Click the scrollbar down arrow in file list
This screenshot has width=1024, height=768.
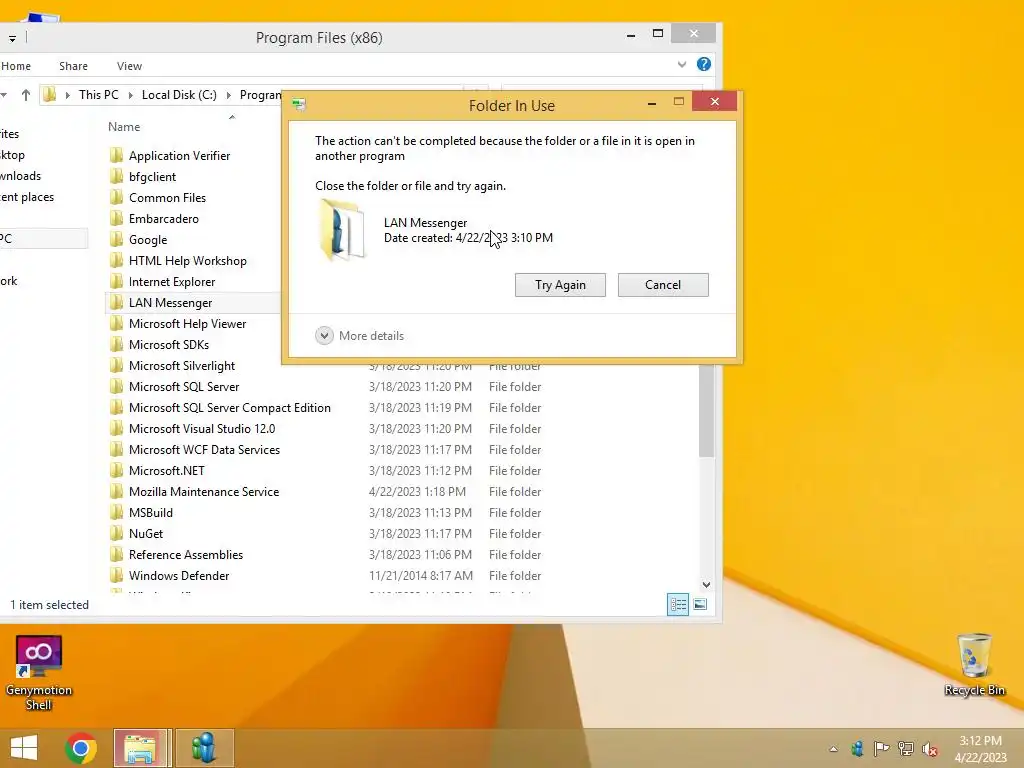[706, 584]
